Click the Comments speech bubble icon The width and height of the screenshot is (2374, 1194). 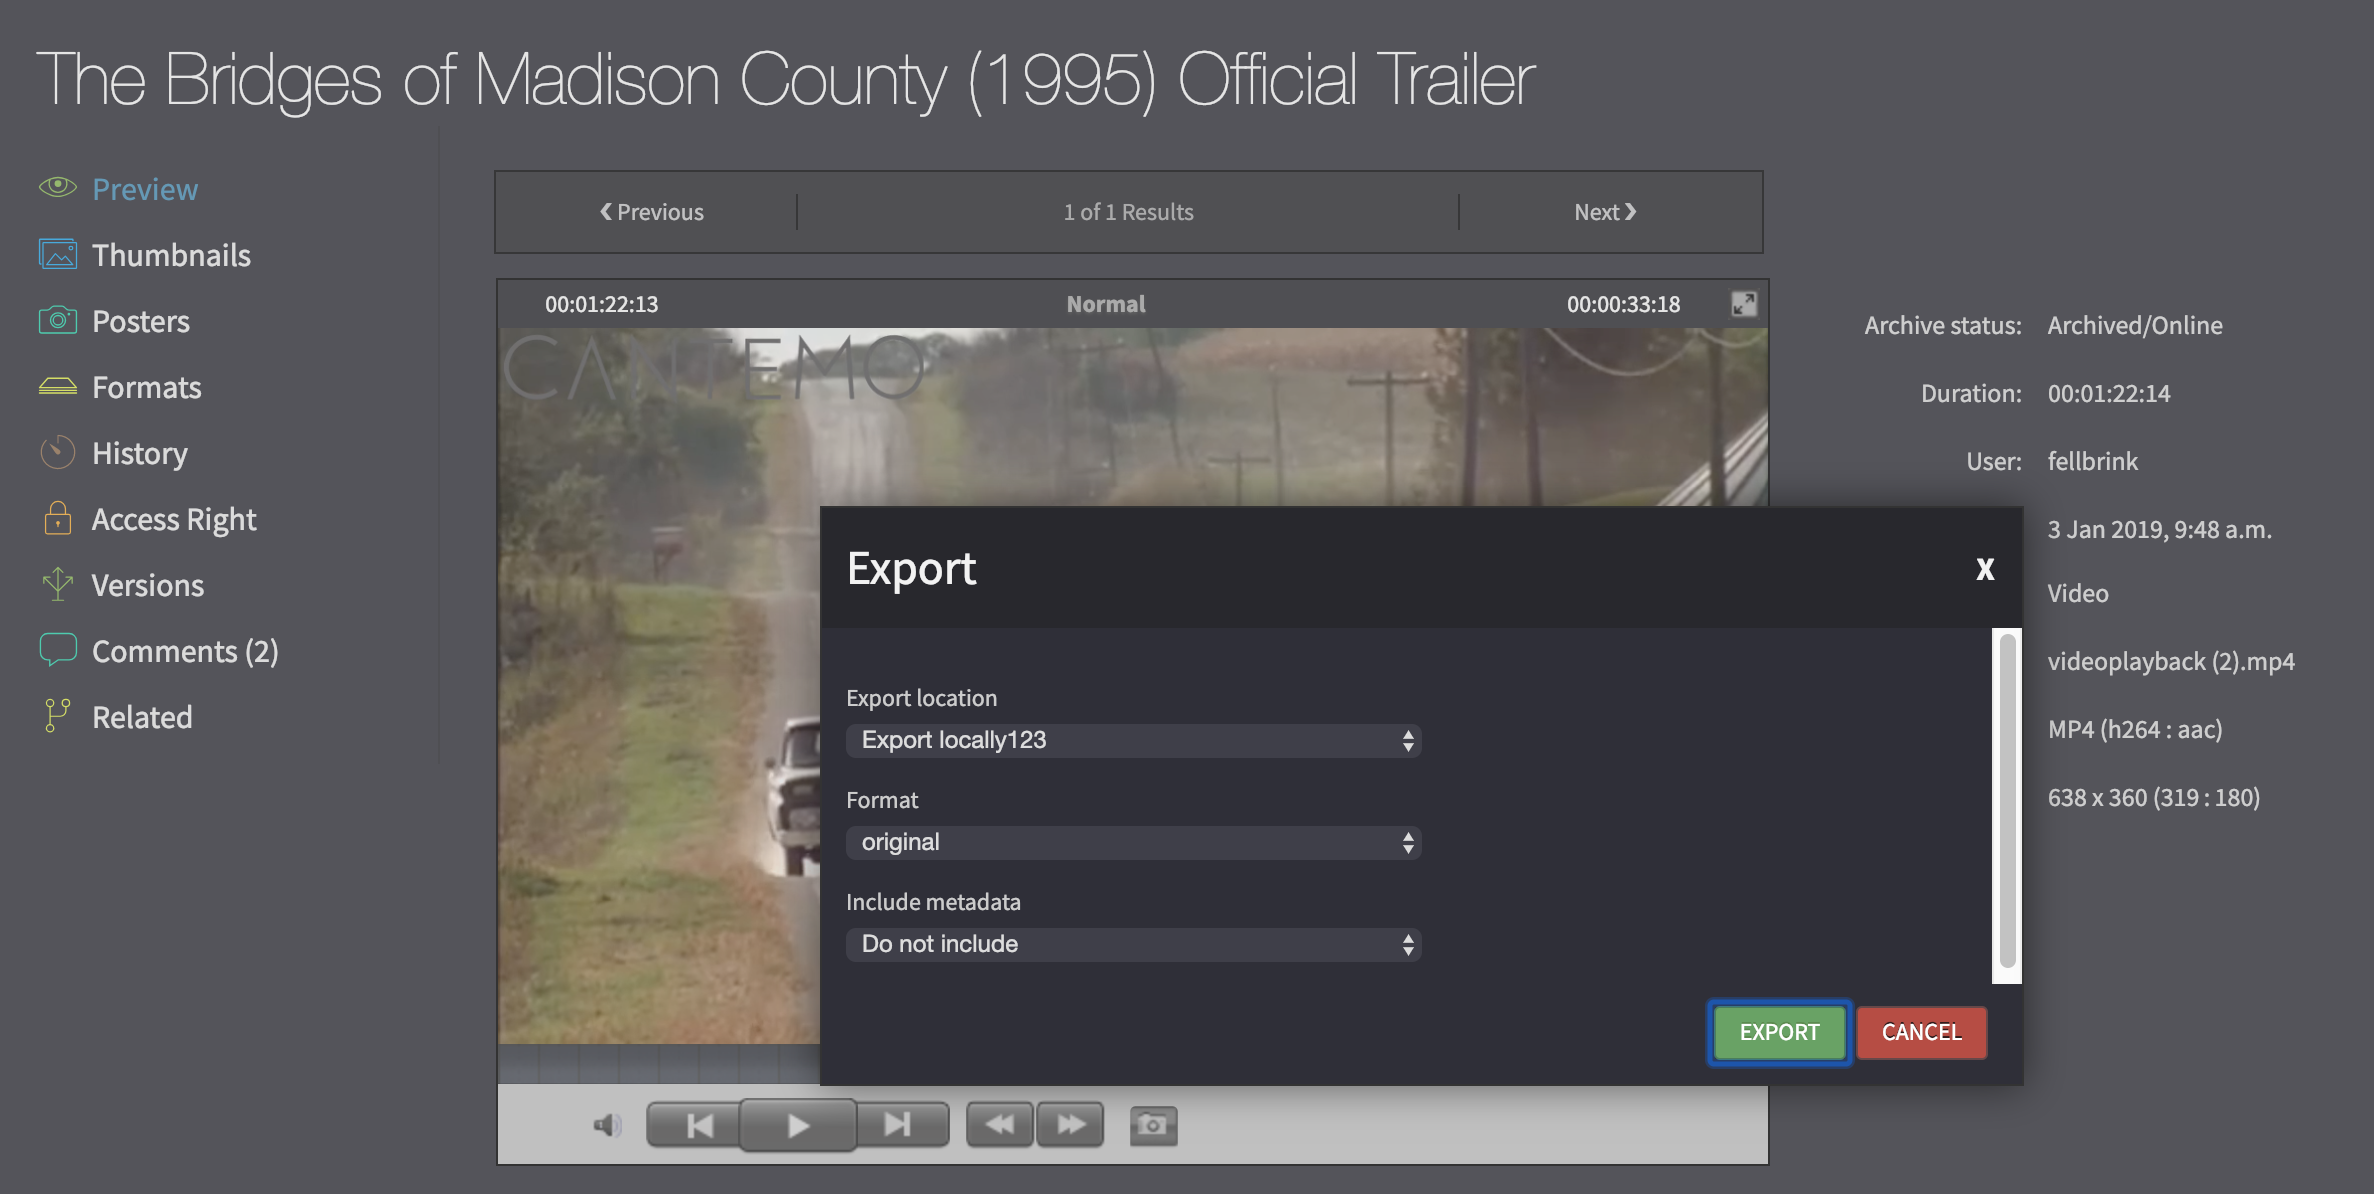click(58, 650)
